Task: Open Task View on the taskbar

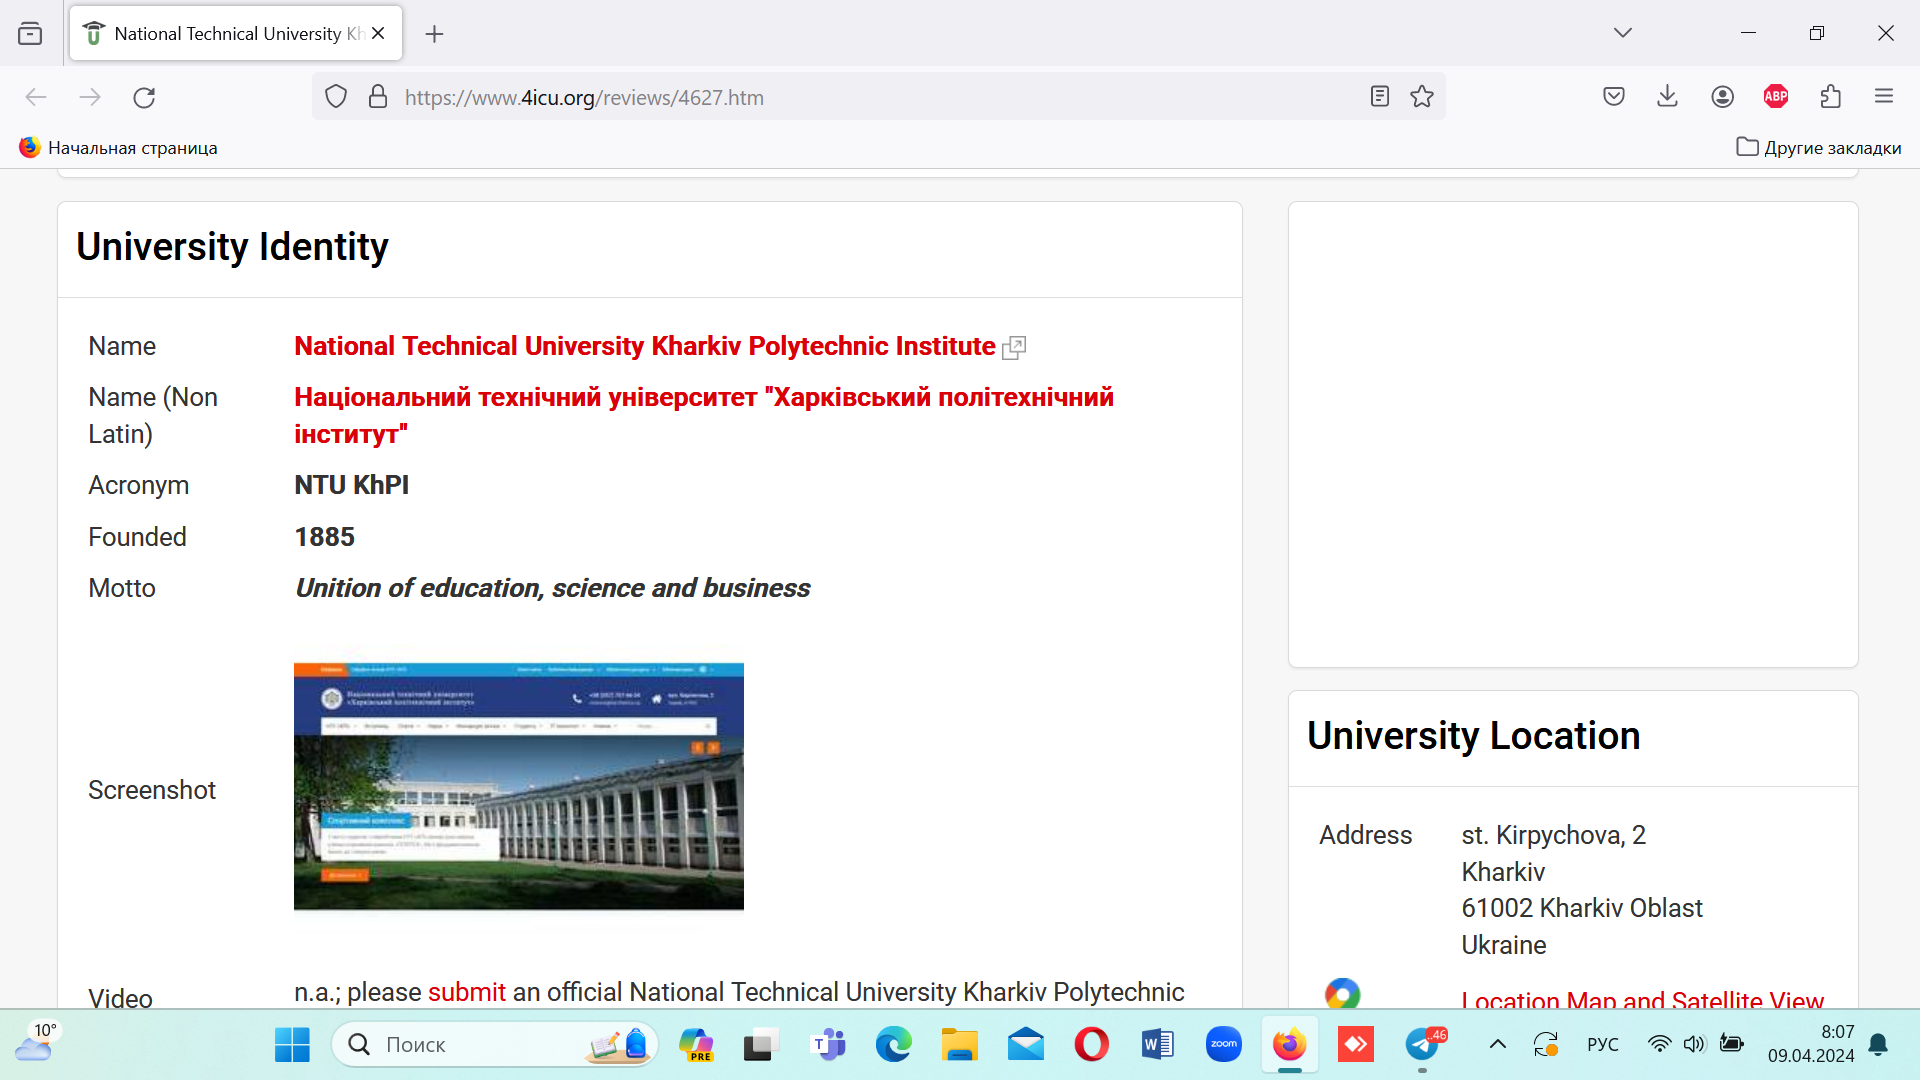Action: (761, 1045)
